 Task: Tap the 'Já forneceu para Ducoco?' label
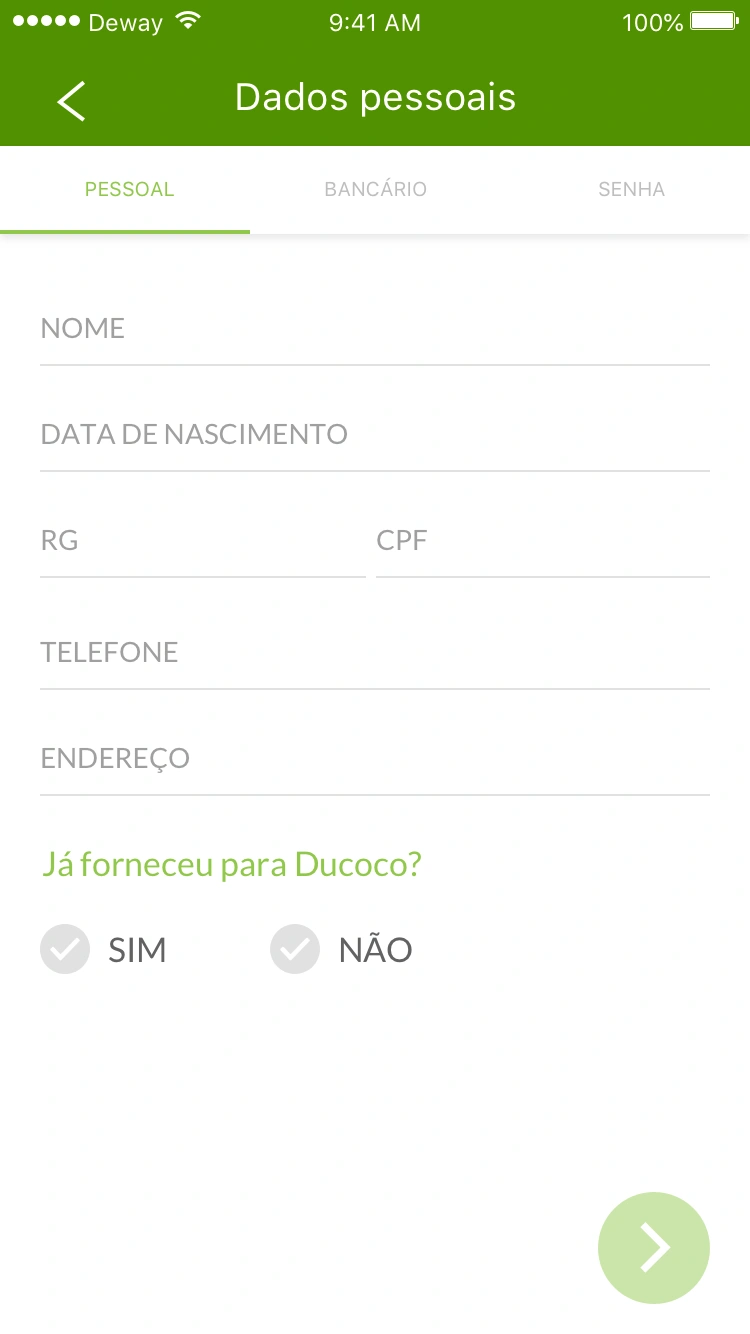point(231,865)
